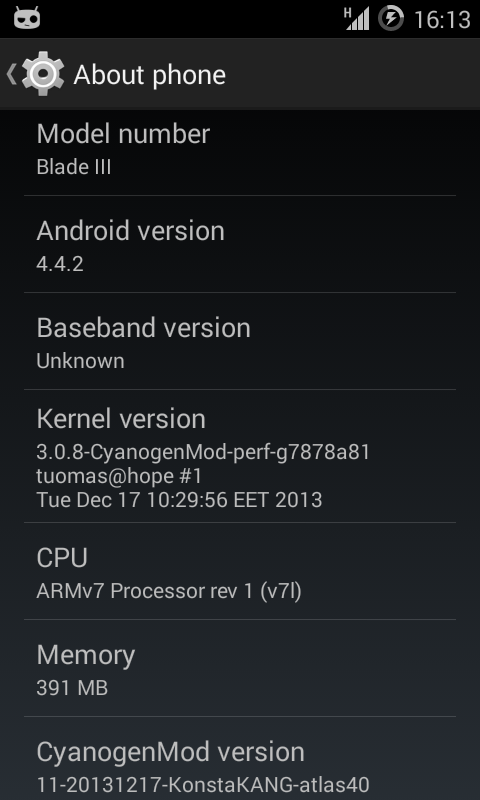Select the Model number entry
Screen dimensions: 480x800
point(240,151)
